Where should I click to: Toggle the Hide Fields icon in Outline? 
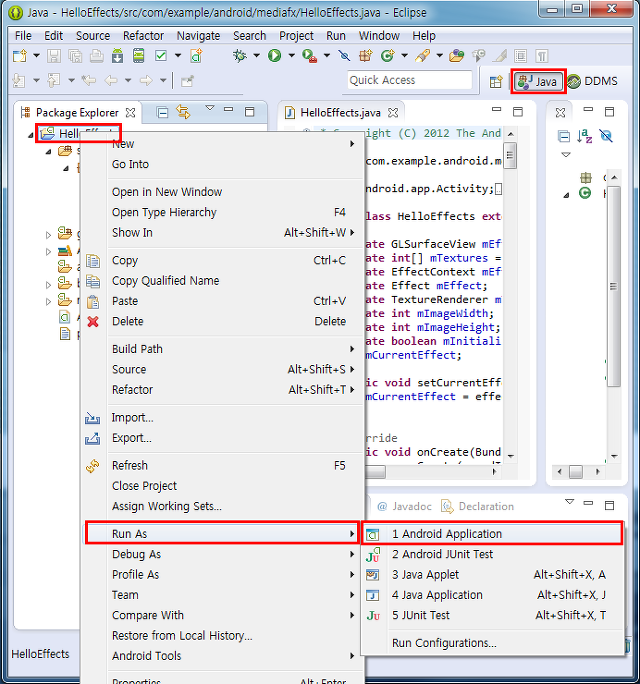point(606,137)
